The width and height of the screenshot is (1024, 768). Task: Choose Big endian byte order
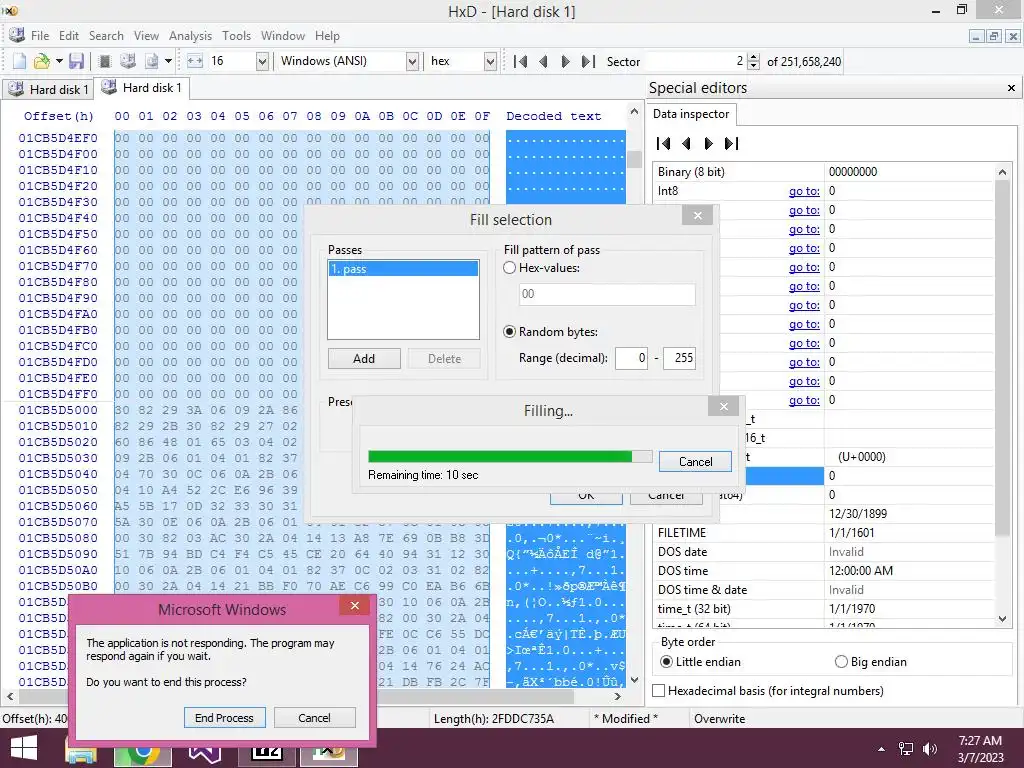tap(841, 662)
